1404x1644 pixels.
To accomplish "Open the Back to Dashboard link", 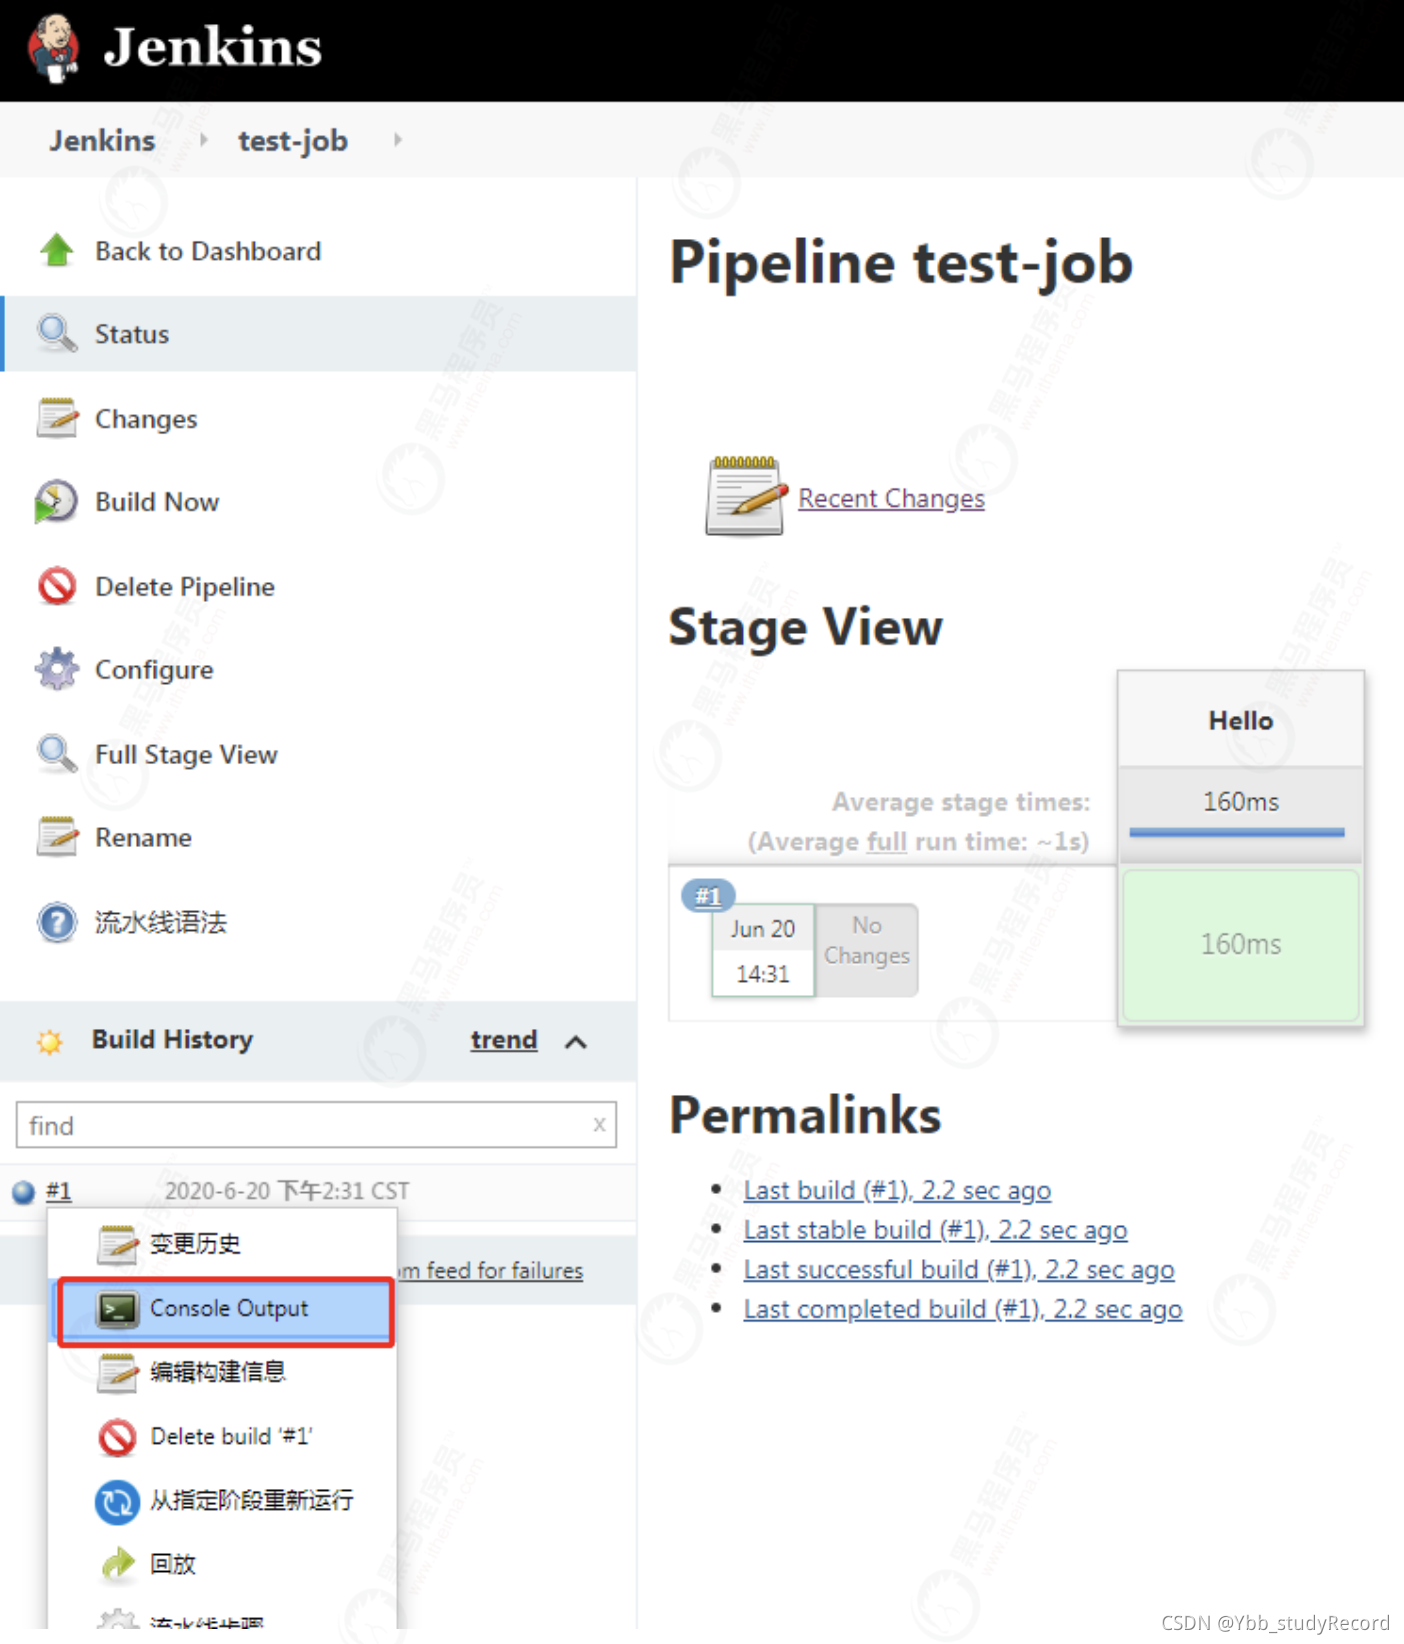I will [x=208, y=251].
